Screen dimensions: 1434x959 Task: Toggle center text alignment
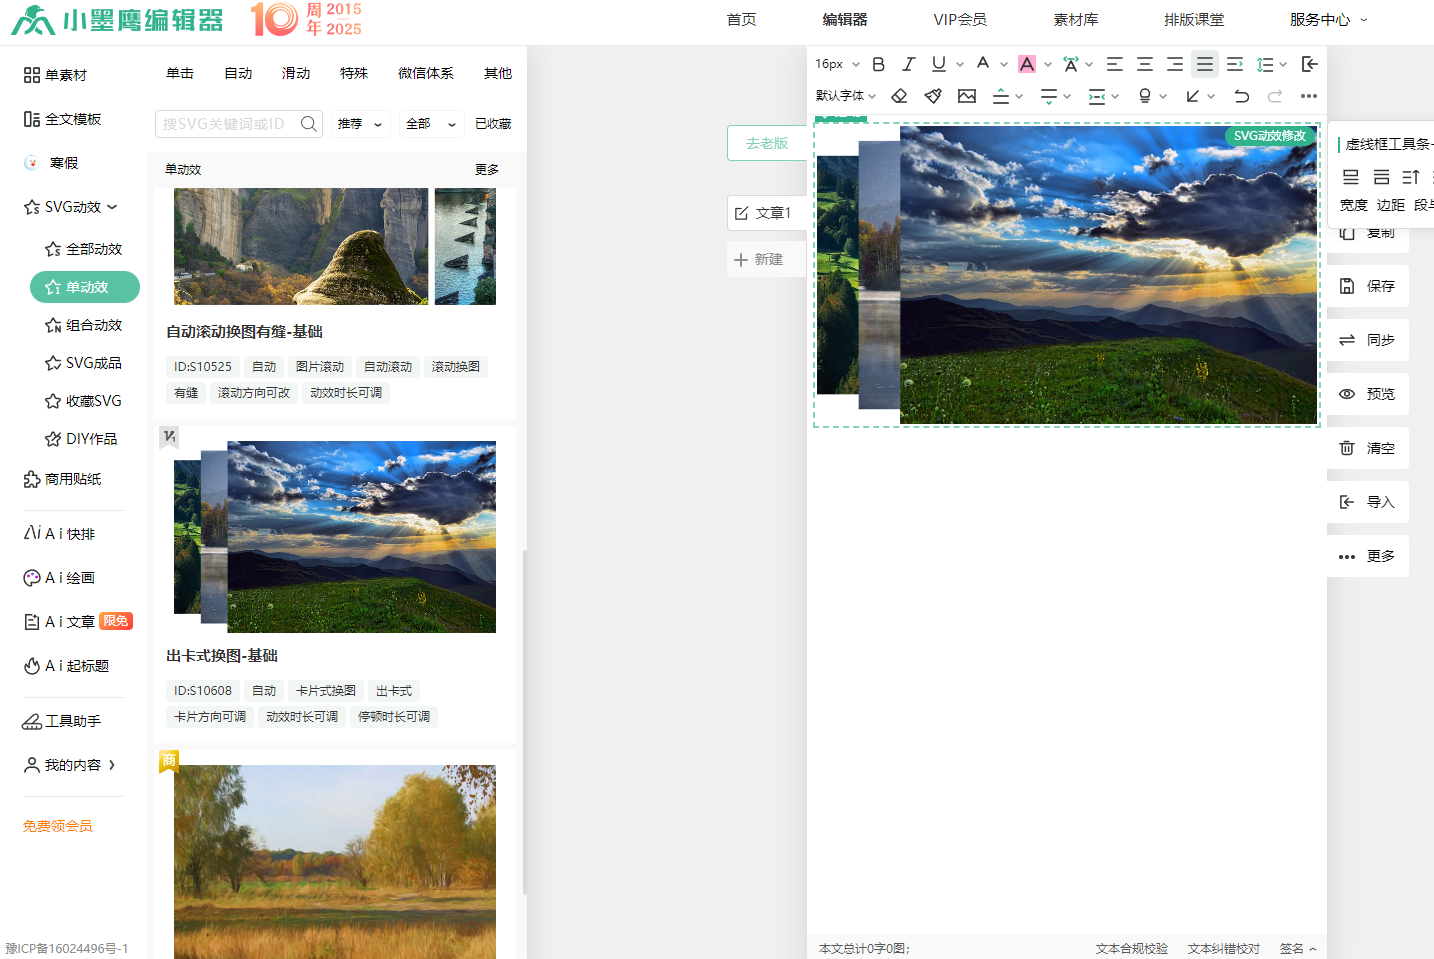(1145, 64)
